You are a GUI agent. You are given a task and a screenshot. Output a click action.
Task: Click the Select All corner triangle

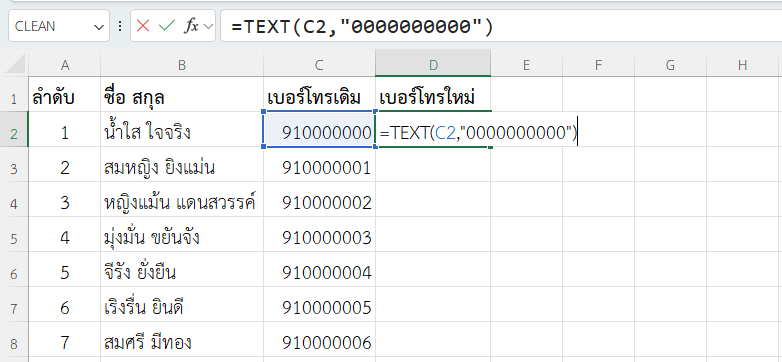(15, 65)
